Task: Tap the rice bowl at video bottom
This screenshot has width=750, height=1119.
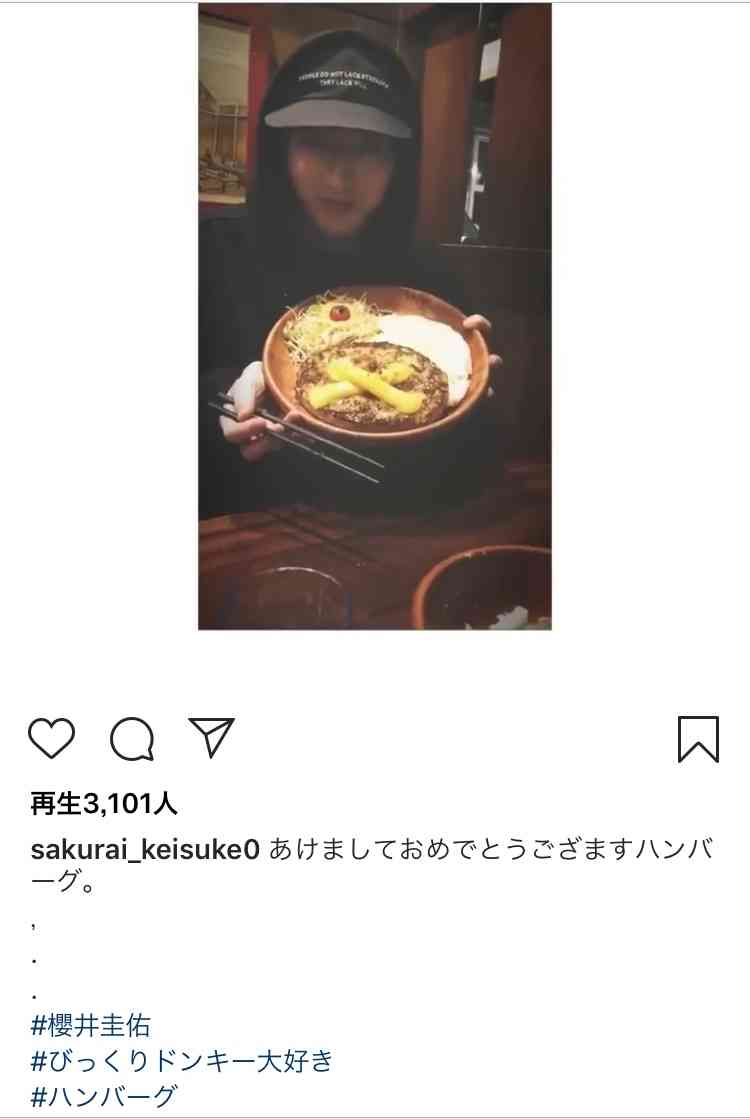Action: 482,589
